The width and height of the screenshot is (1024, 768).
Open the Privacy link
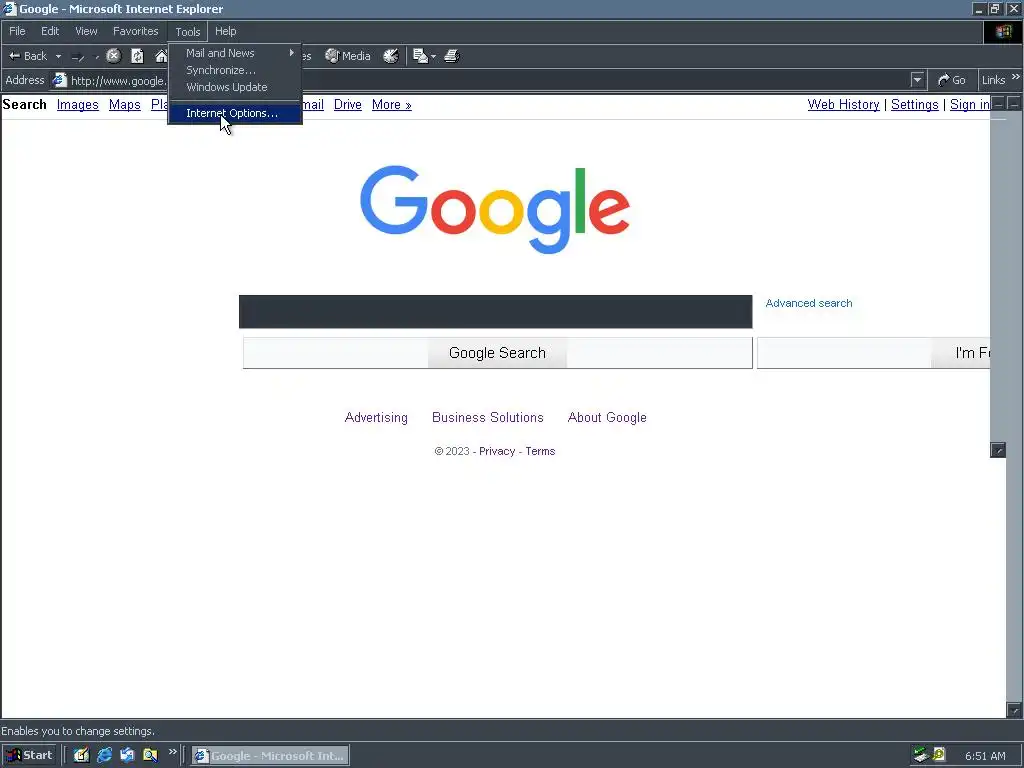click(x=497, y=451)
